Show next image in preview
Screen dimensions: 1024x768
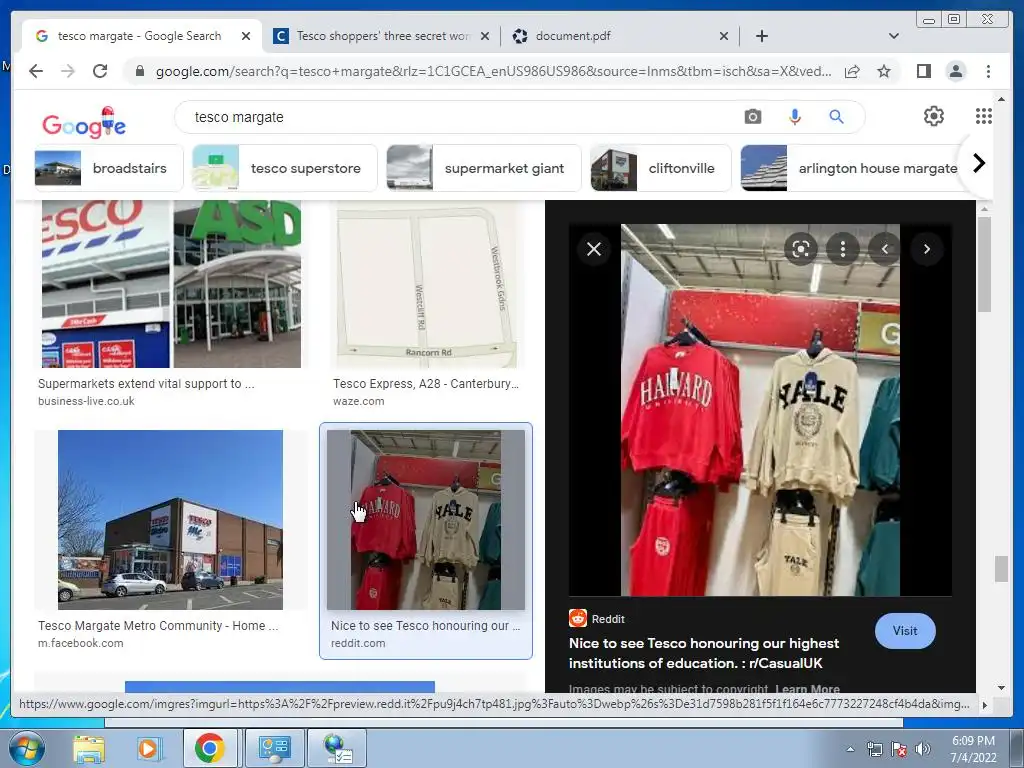[927, 249]
